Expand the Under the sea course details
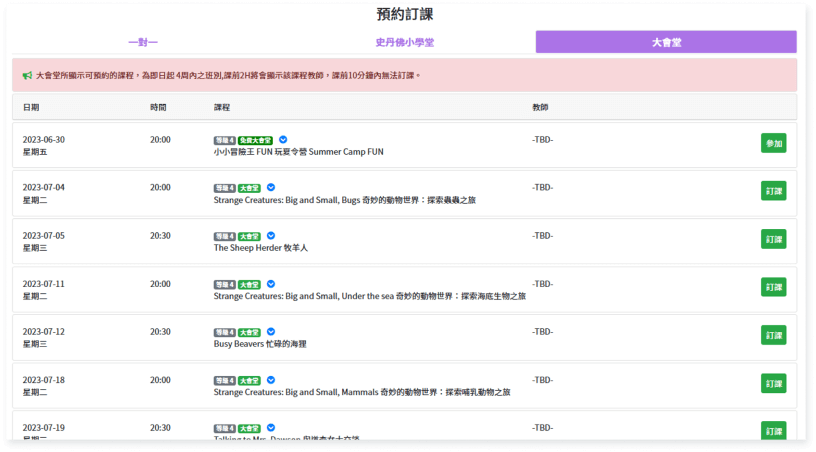Screen dimensions: 816x452 (x=270, y=284)
